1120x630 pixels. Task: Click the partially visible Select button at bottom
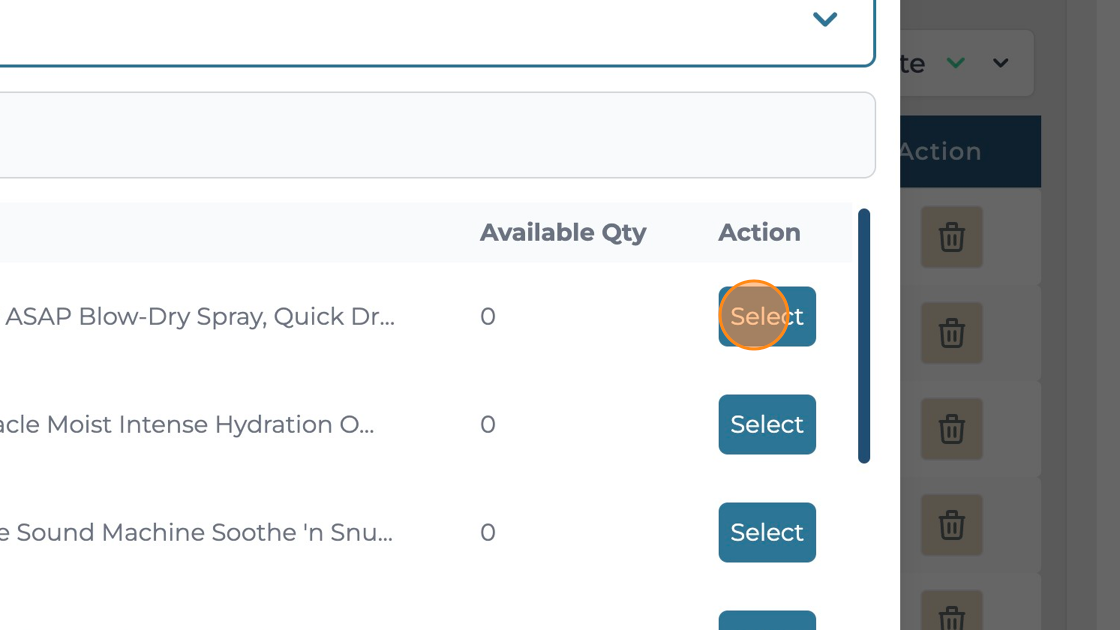point(766,621)
